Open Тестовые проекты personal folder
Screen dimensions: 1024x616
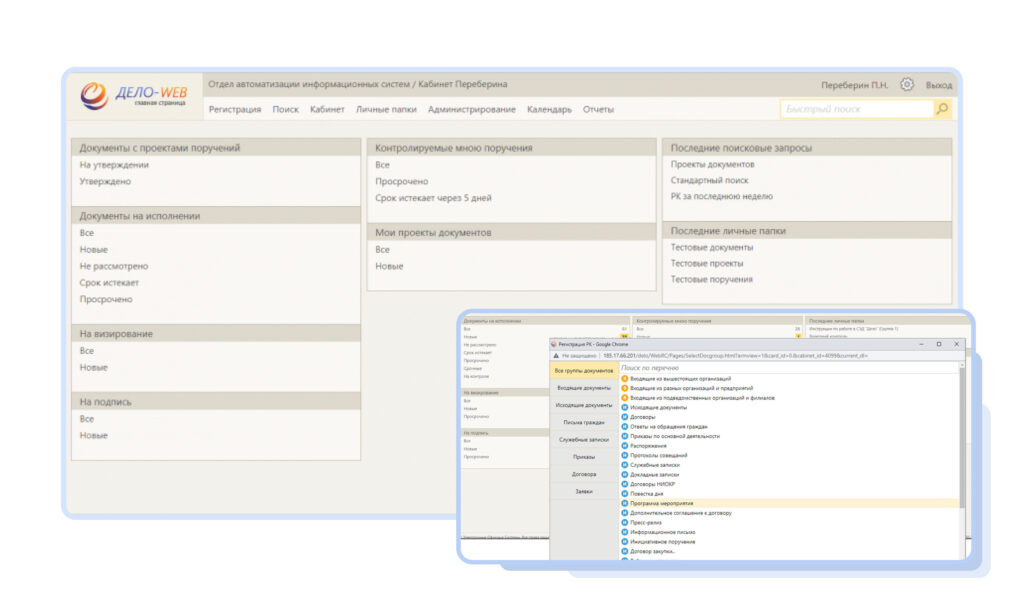tap(706, 263)
